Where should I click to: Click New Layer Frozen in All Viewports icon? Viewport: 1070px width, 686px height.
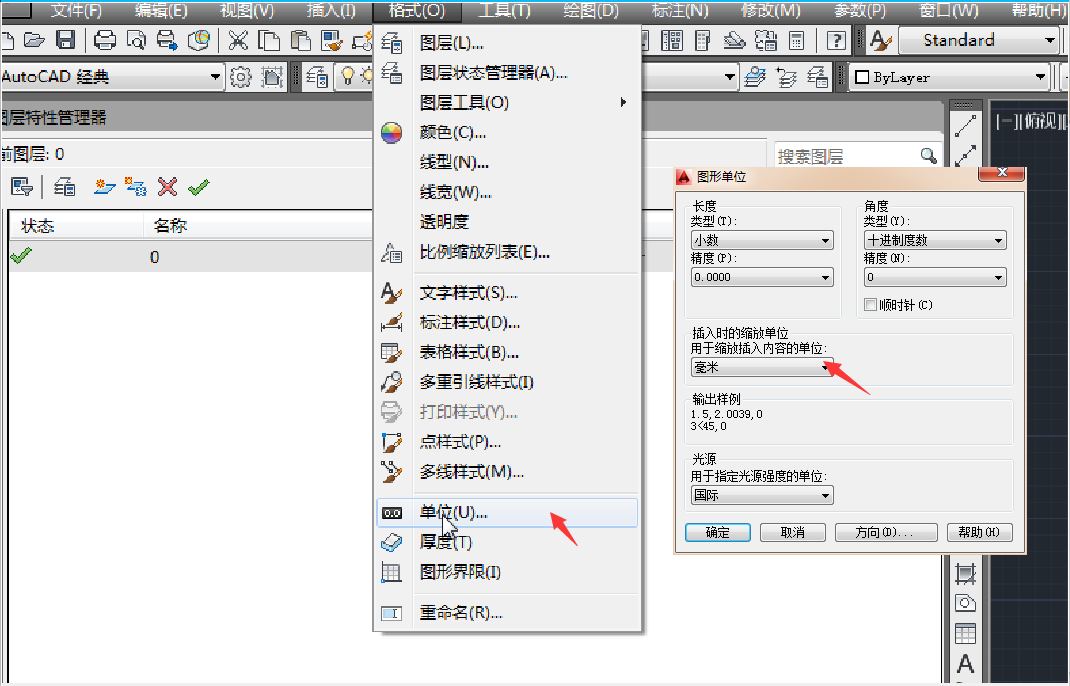(x=135, y=186)
